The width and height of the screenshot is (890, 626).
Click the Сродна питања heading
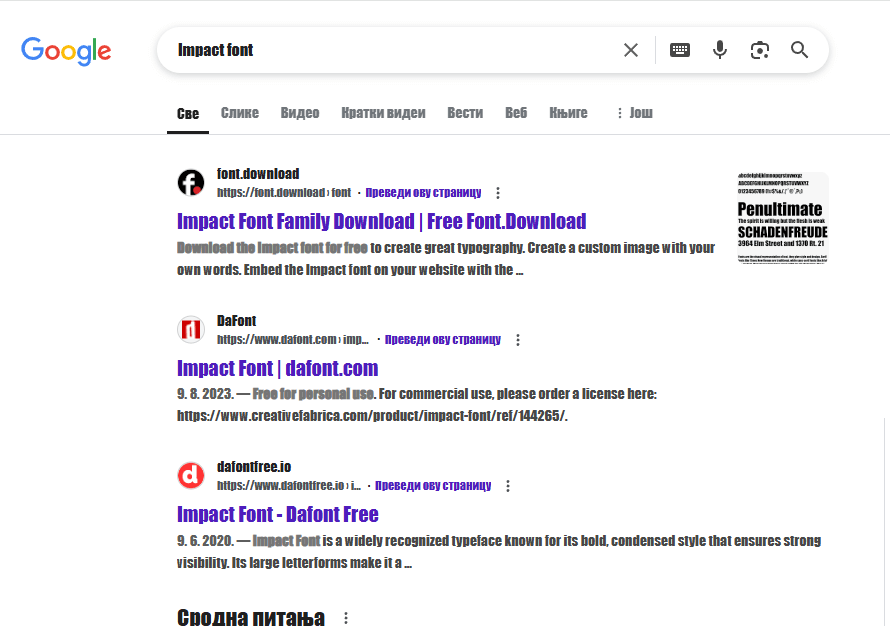251,617
